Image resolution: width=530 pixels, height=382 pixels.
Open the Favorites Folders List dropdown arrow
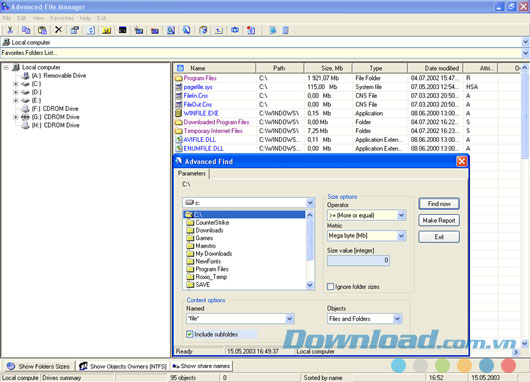click(x=525, y=53)
